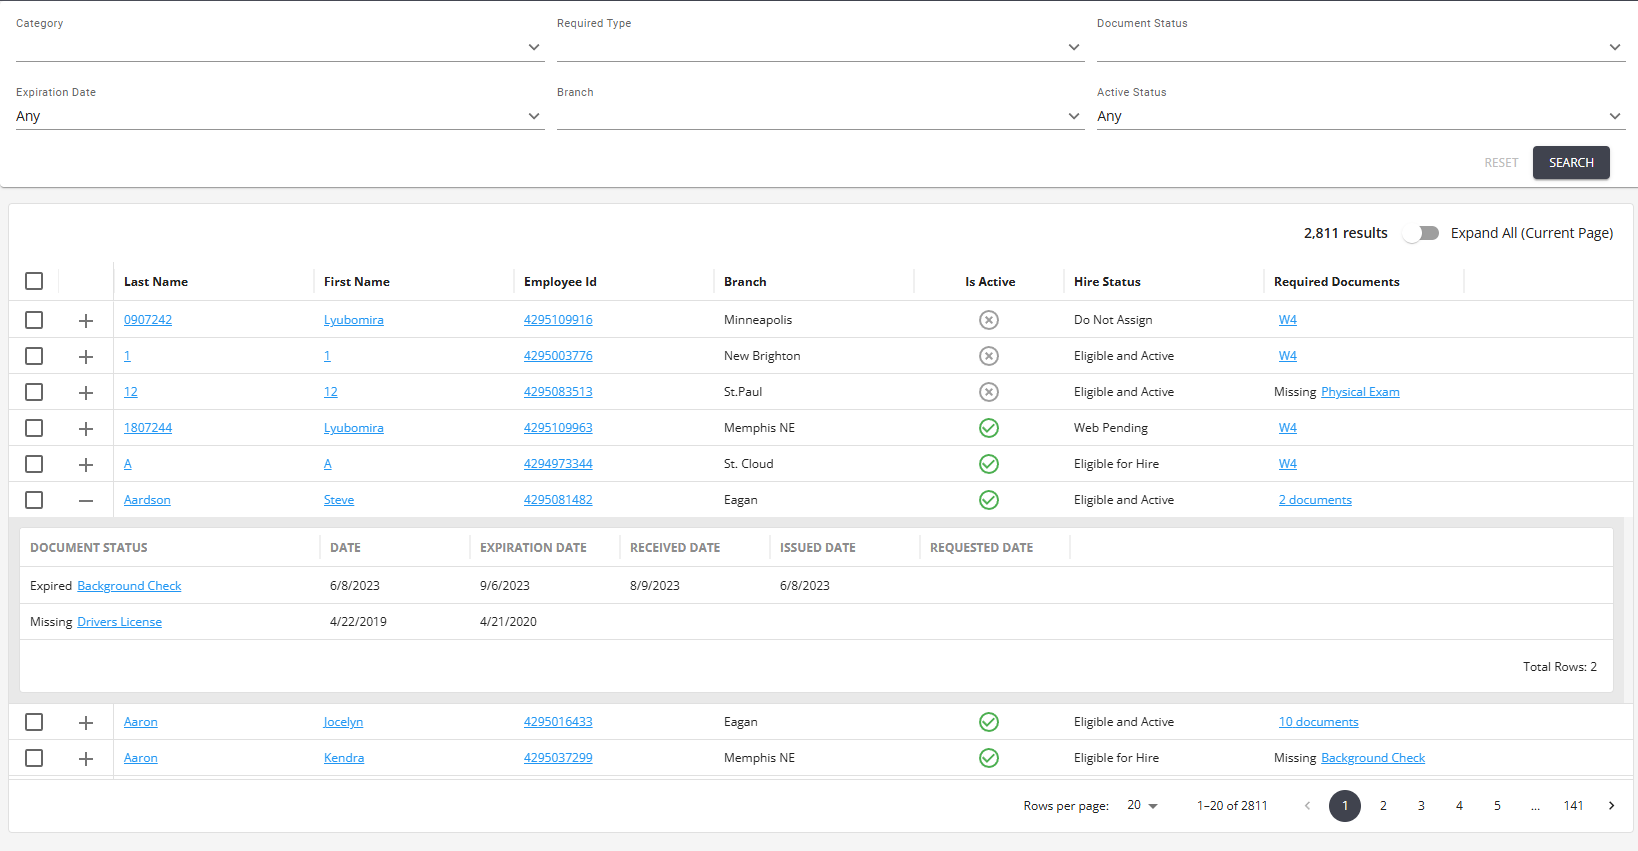Select all rows header checkbox
This screenshot has width=1638, height=851.
pyautogui.click(x=34, y=281)
